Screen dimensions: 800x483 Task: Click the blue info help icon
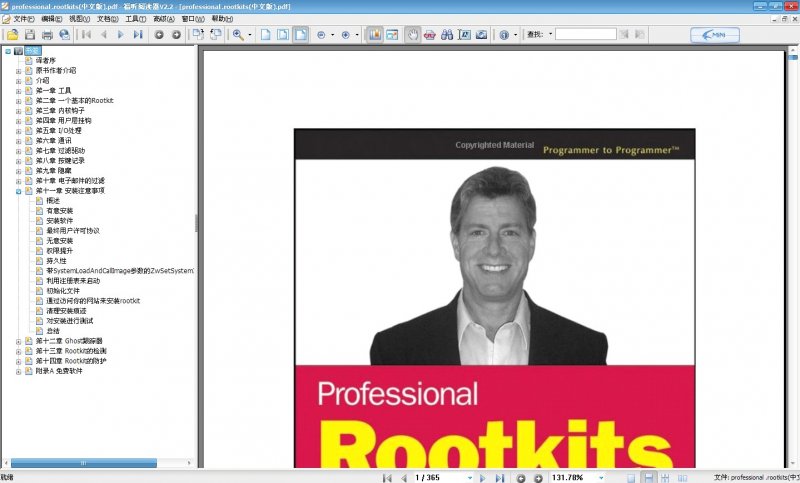504,35
